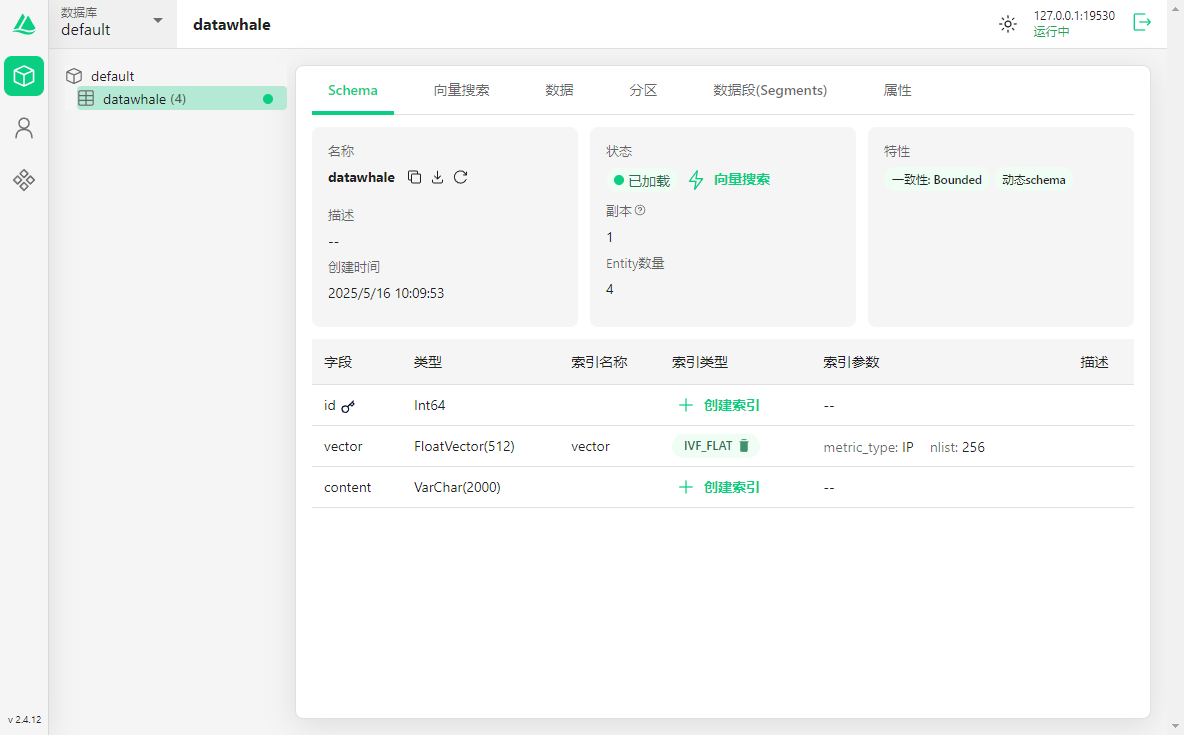This screenshot has height=735, width=1184.
Task: Open the Databases cube icon in sidebar
Action: coord(24,76)
